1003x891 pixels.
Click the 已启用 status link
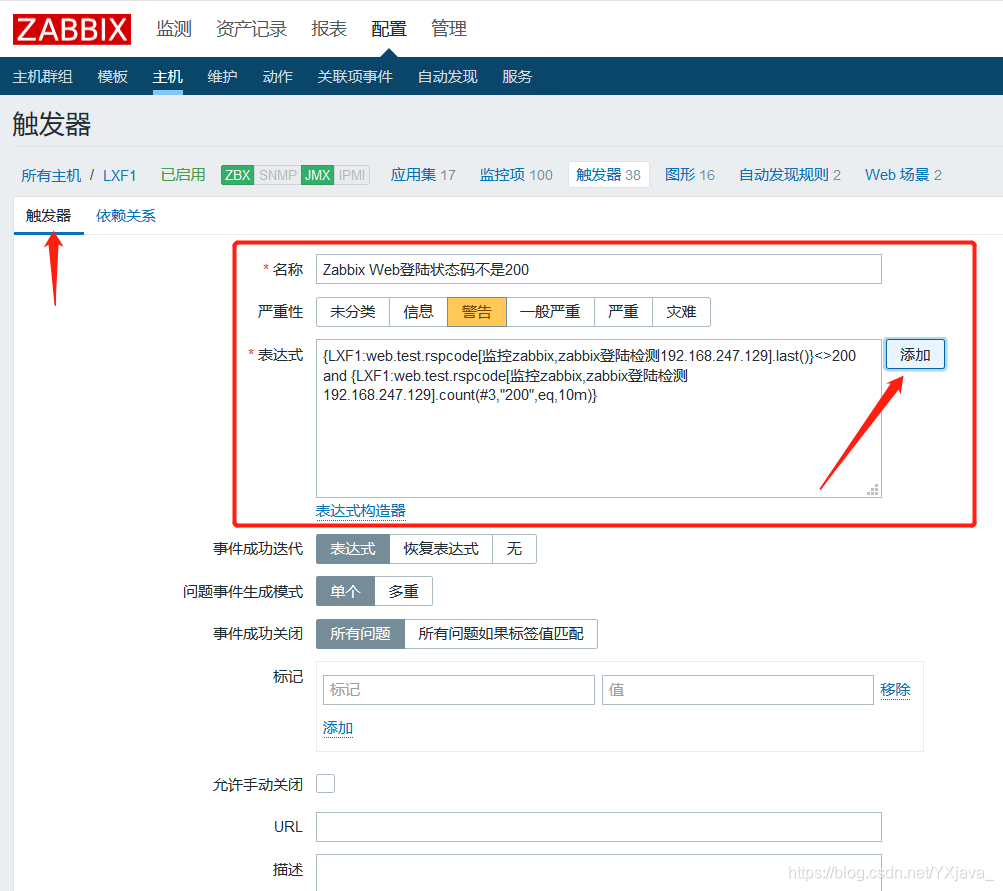coord(183,175)
